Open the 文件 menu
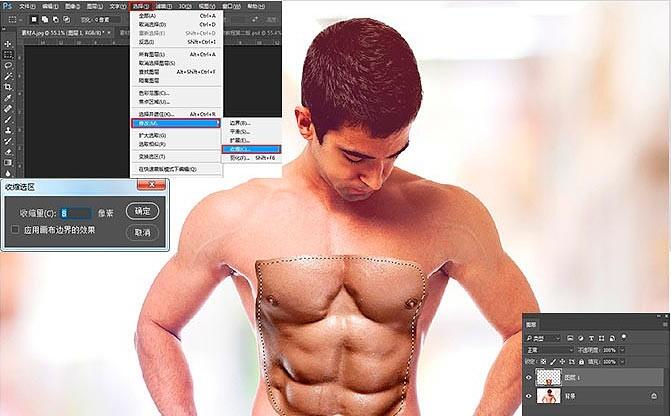Viewport: 671px width, 416px height. click(x=27, y=6)
